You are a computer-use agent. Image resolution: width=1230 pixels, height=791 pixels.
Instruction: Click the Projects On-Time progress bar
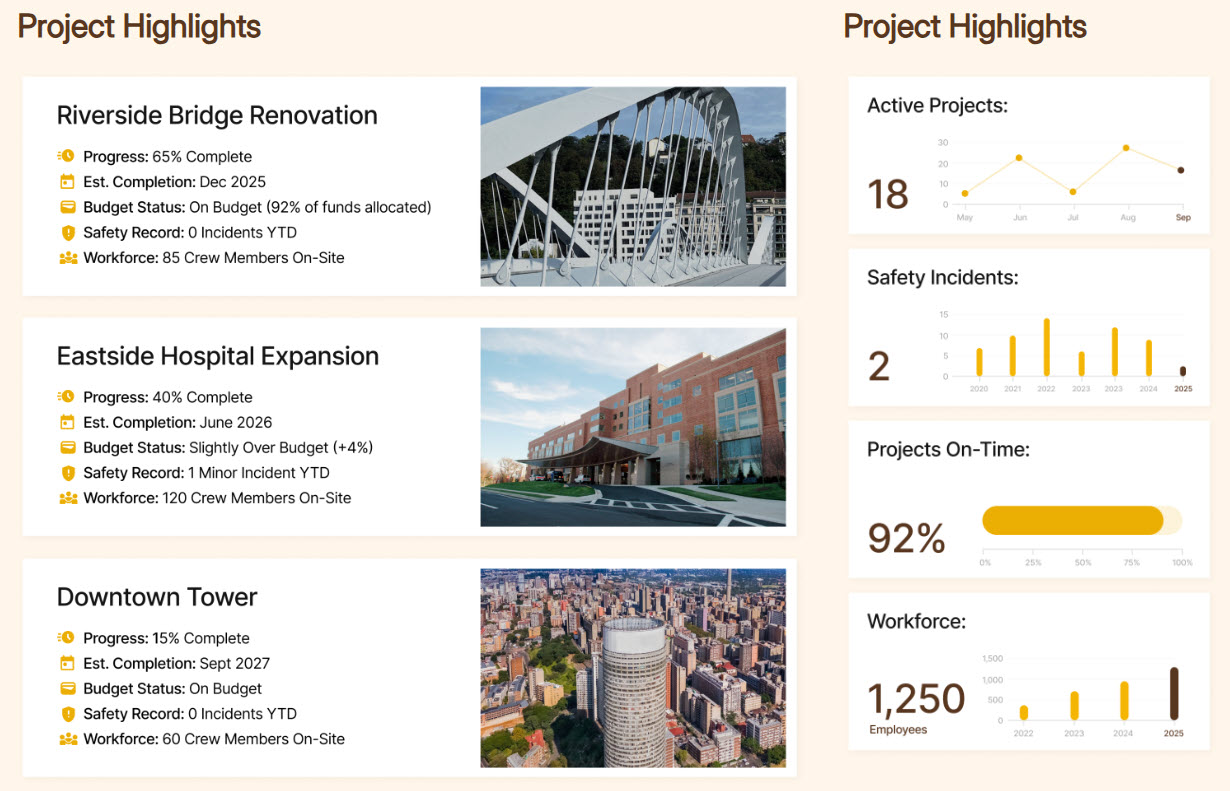click(x=1072, y=520)
